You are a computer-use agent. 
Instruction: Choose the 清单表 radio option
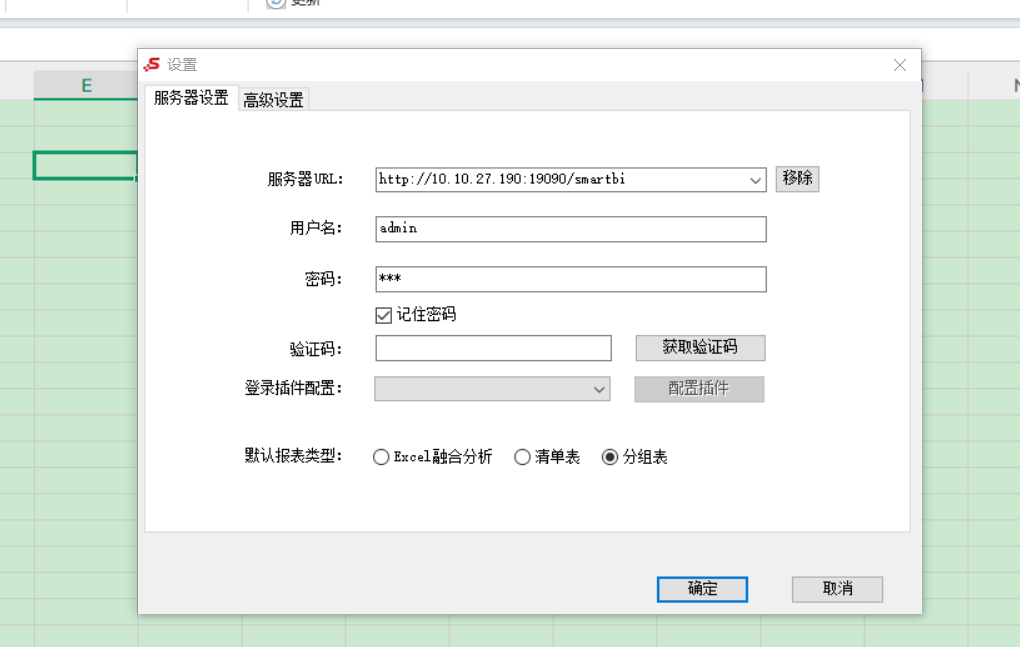pos(522,457)
